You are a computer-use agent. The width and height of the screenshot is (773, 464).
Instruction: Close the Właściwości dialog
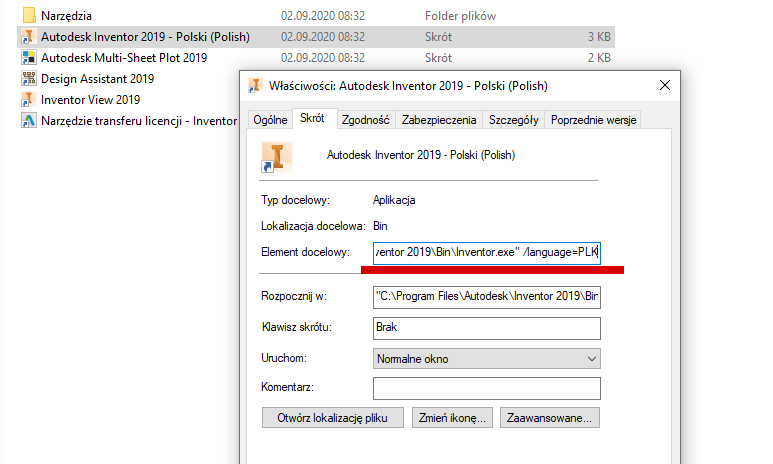tap(665, 85)
